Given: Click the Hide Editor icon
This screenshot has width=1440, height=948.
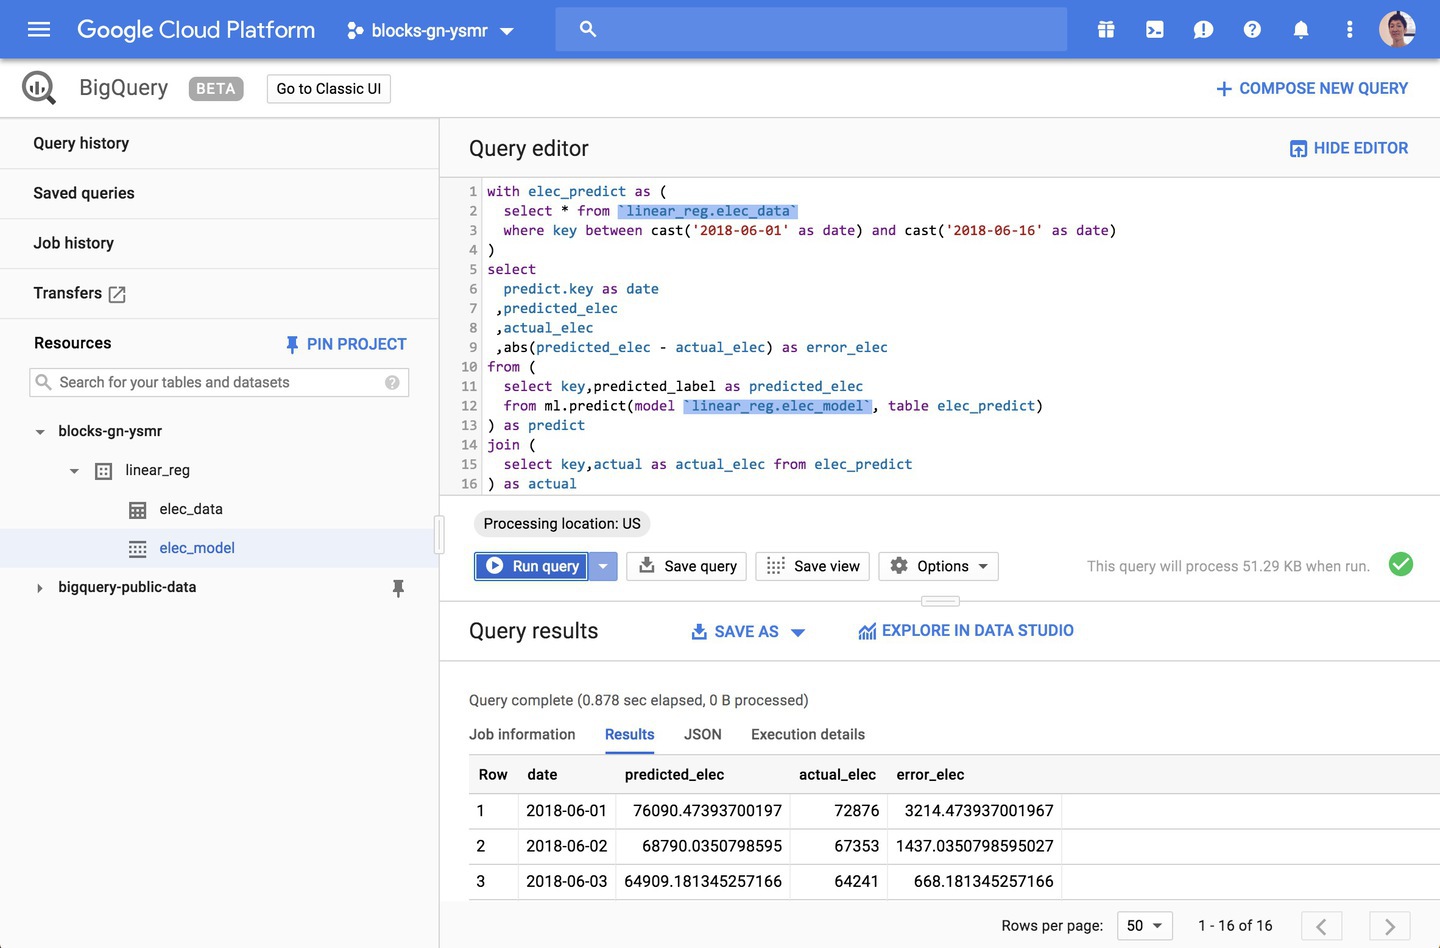Looking at the screenshot, I should [1298, 149].
